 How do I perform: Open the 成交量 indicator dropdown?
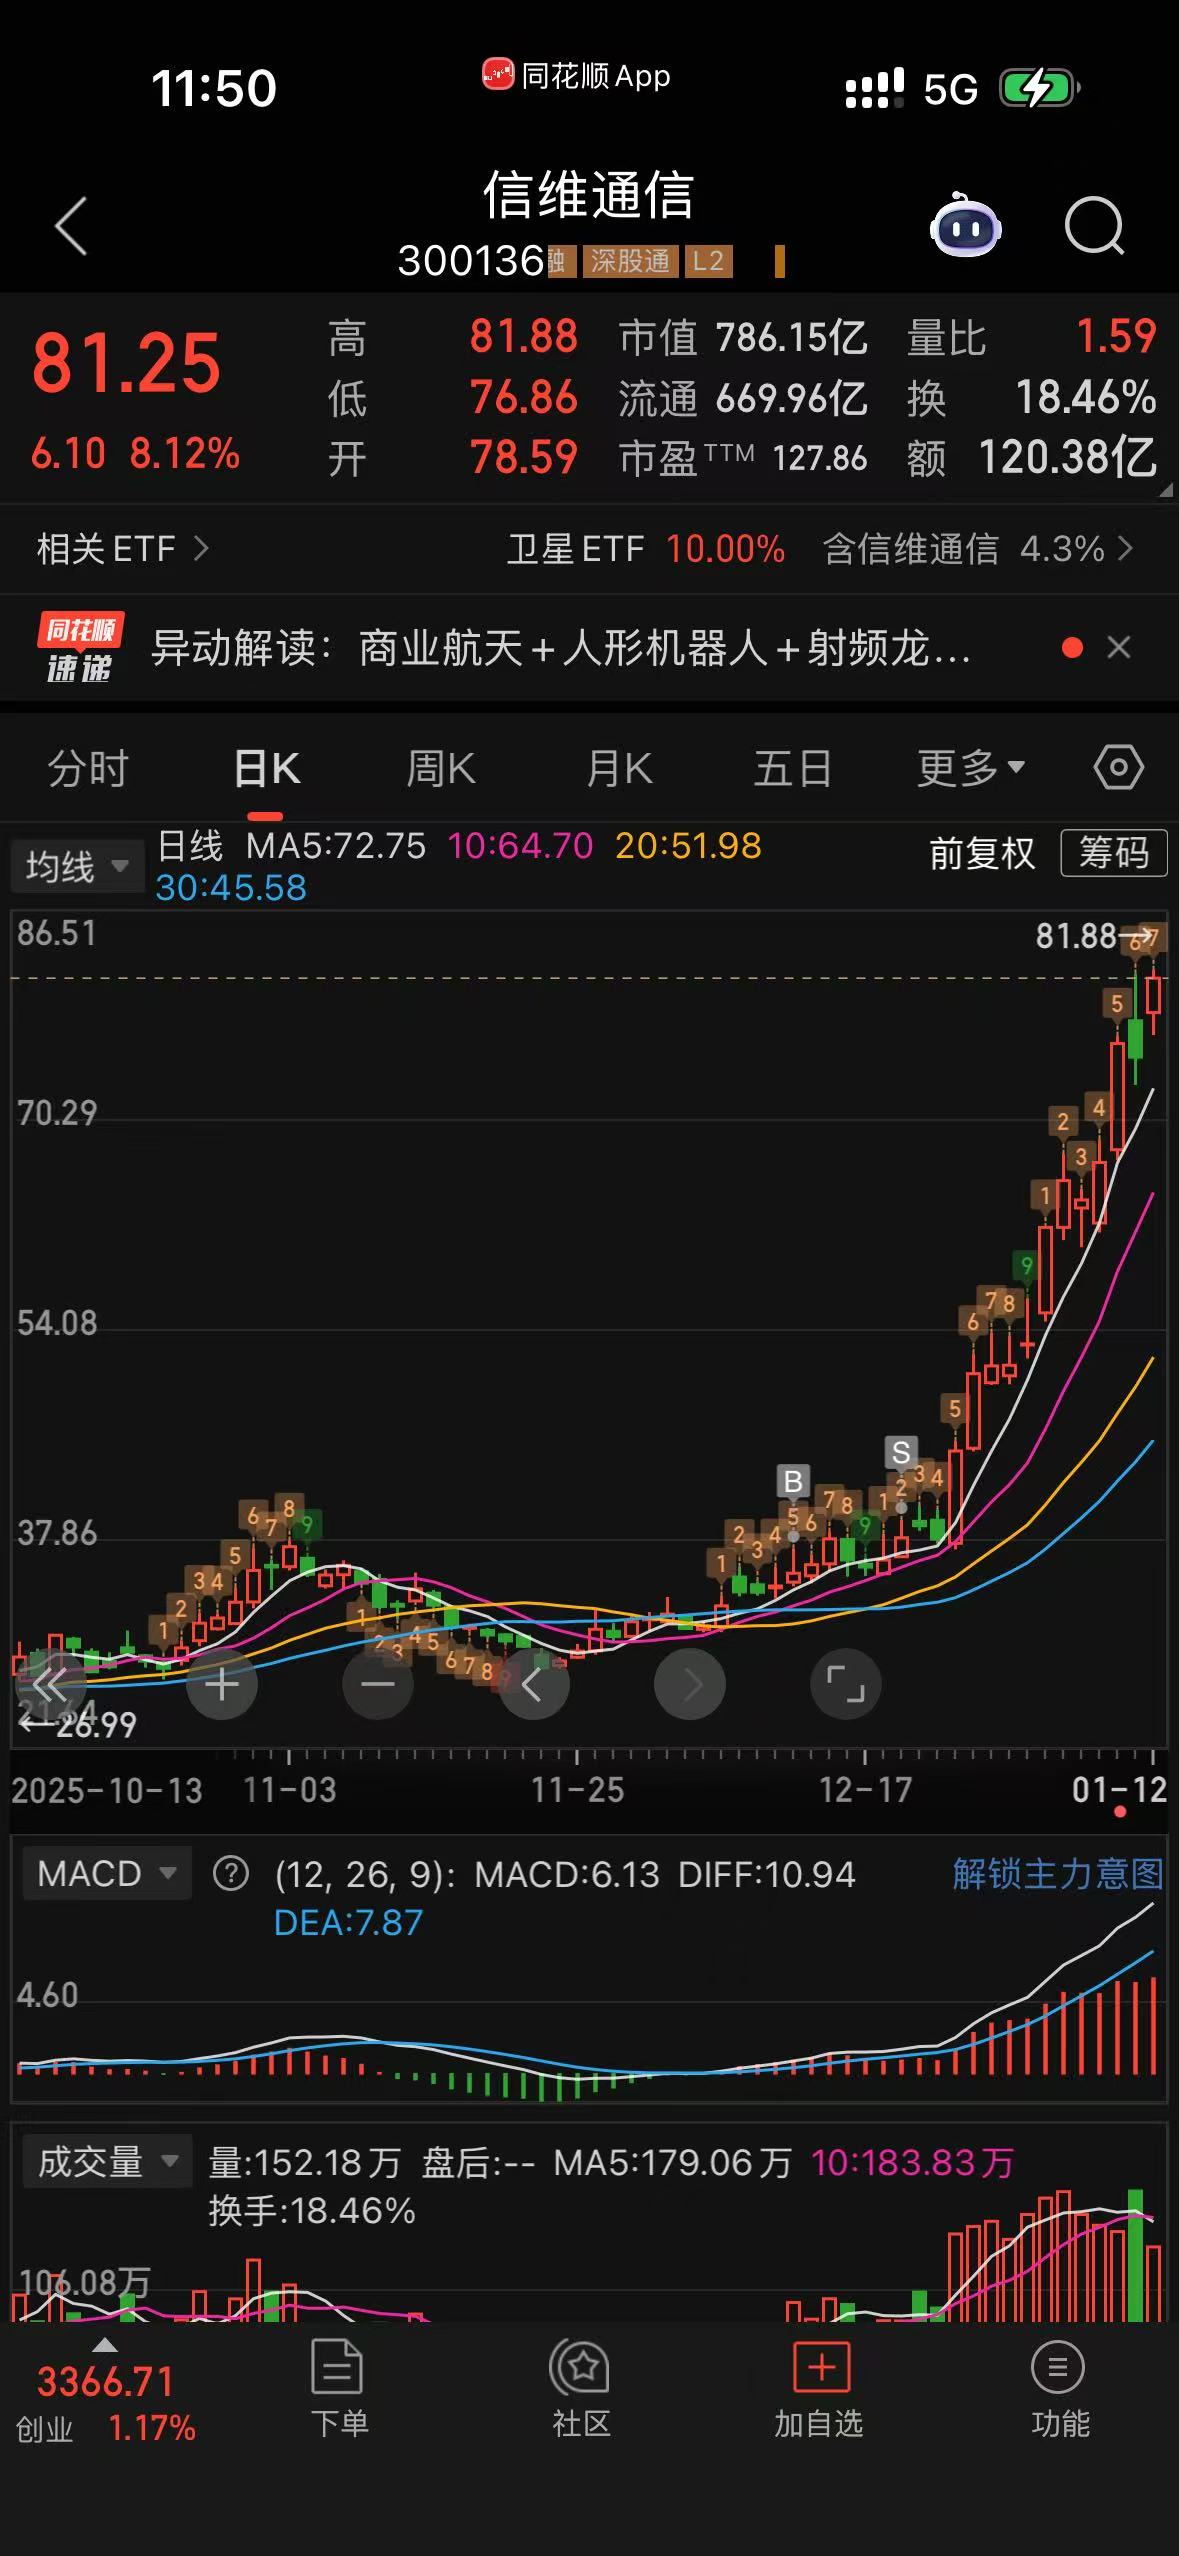[106, 2162]
